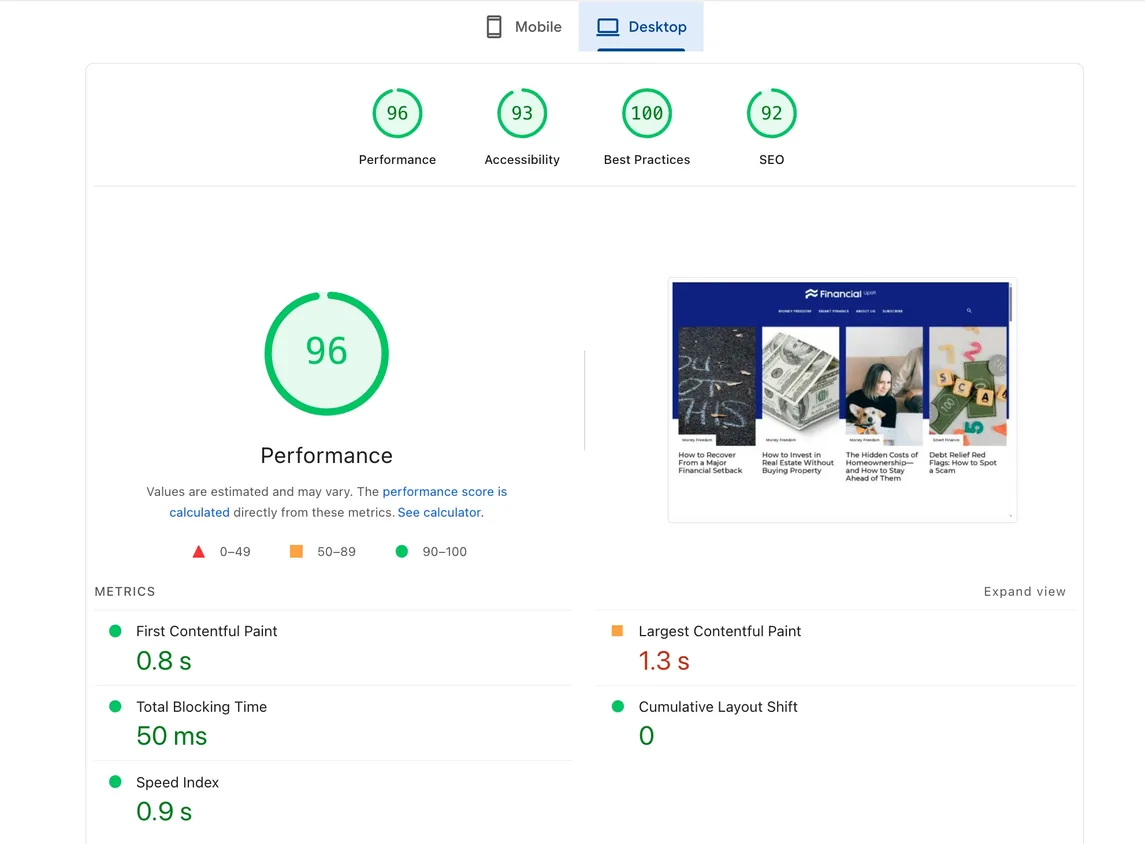Image resolution: width=1145 pixels, height=844 pixels.
Task: Open the Best Practices score gauge 100
Action: pos(647,113)
